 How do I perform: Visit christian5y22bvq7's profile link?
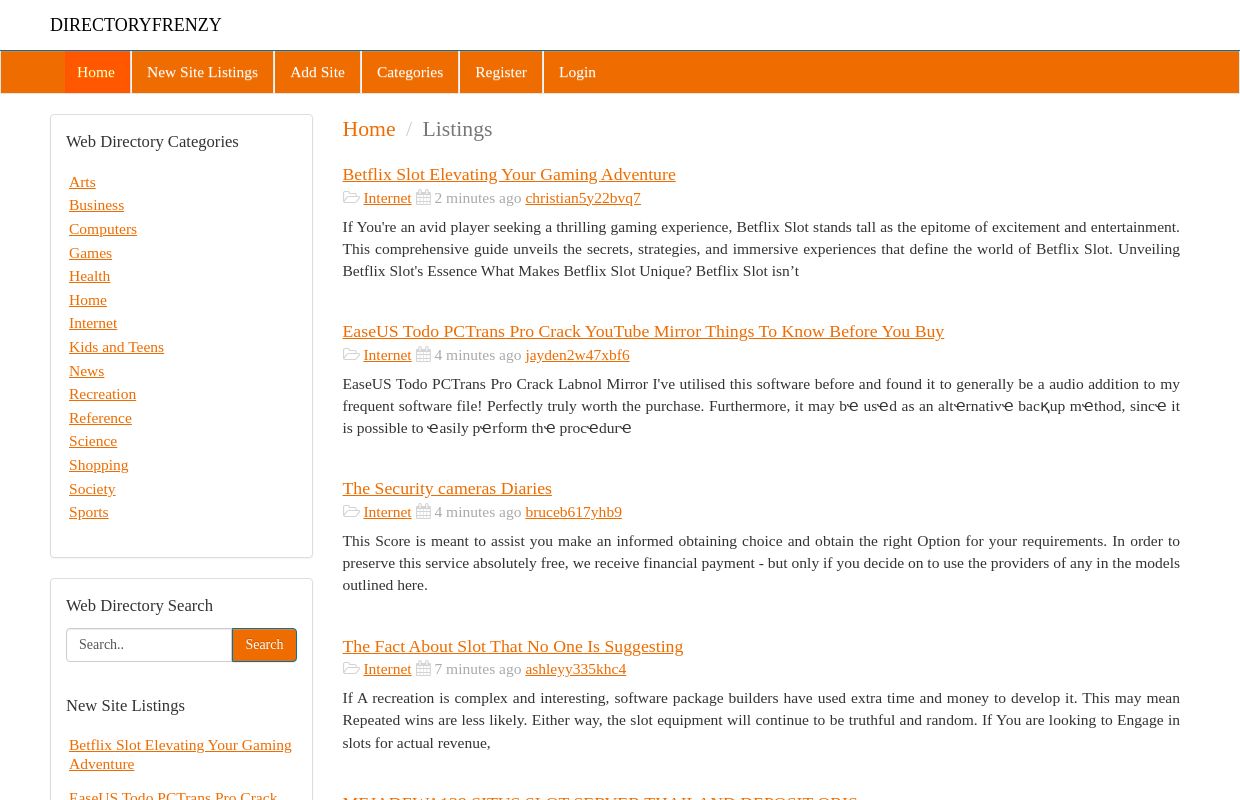pos(583,197)
